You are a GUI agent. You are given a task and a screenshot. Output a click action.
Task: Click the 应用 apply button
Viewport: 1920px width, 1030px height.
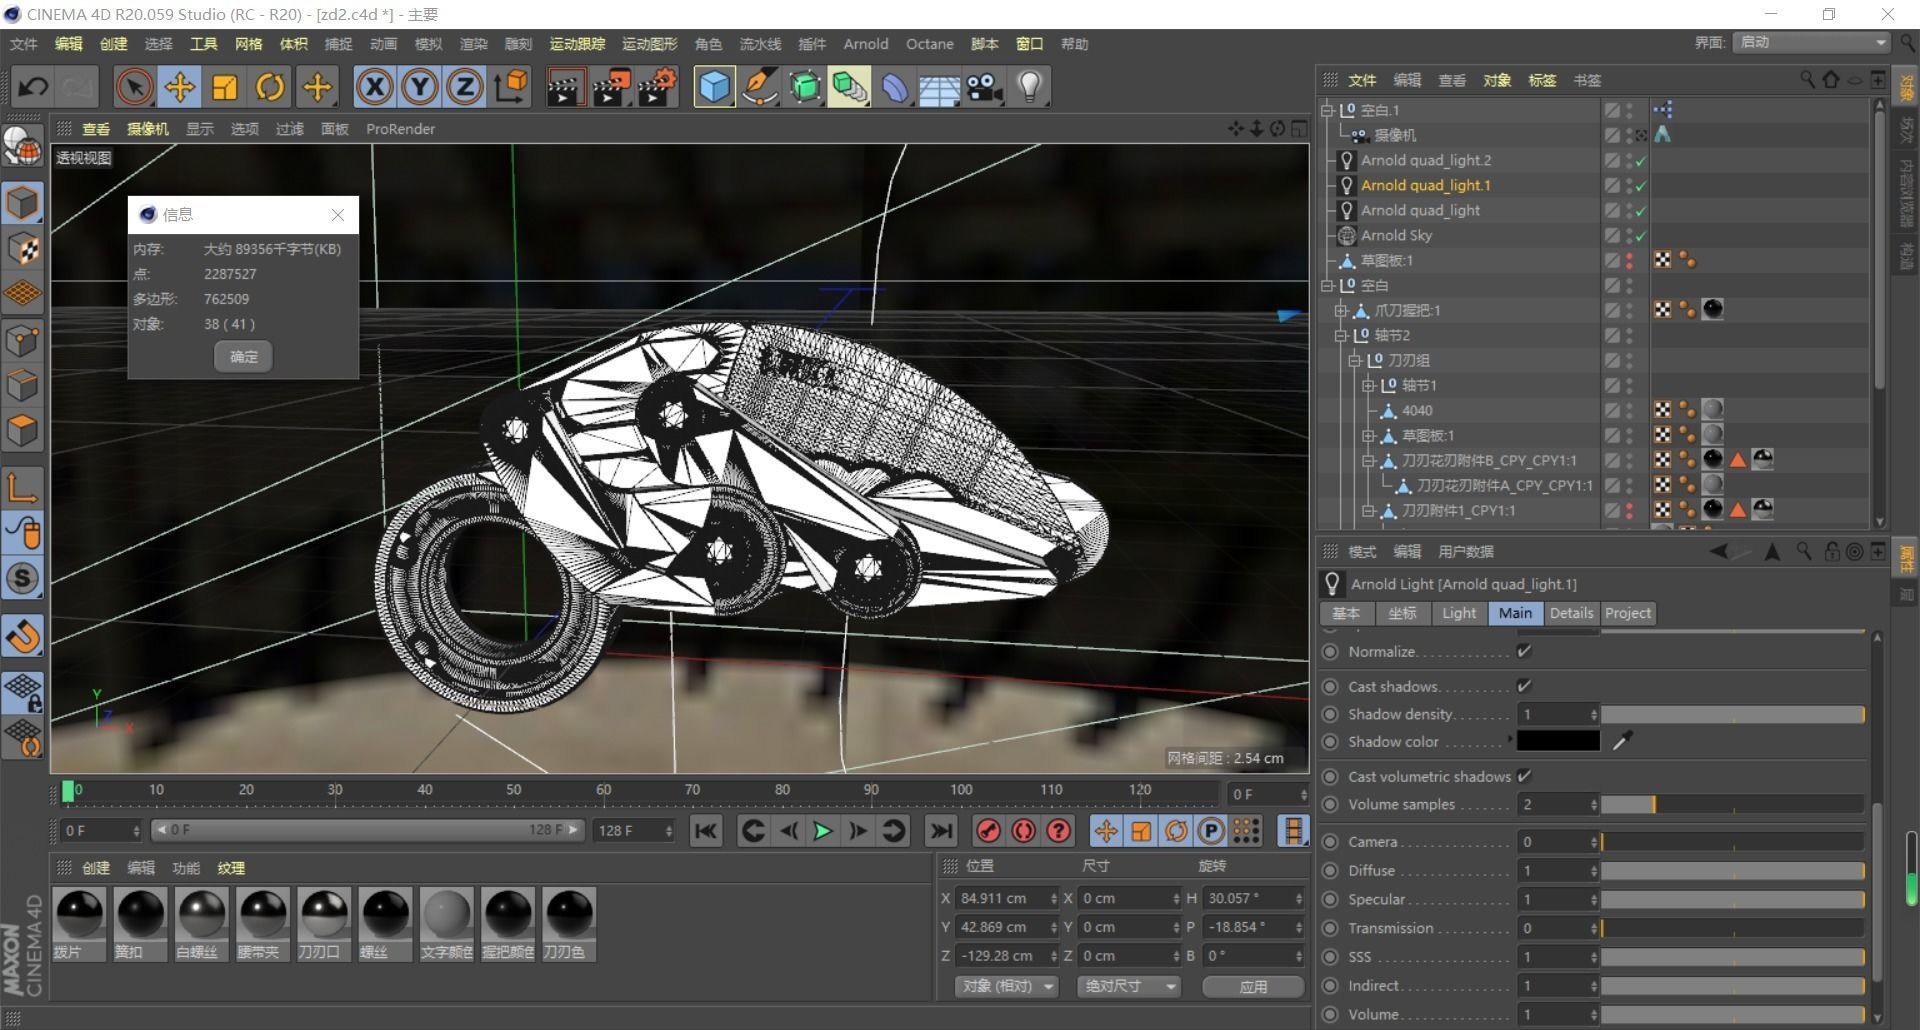point(1252,986)
